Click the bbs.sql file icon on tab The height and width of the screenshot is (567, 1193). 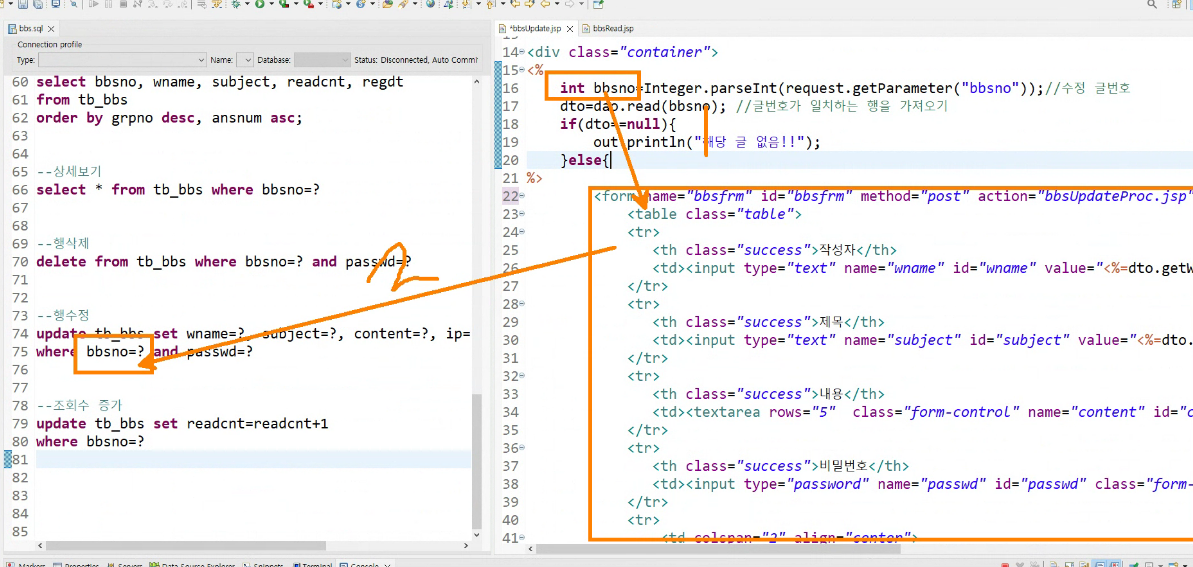13,28
